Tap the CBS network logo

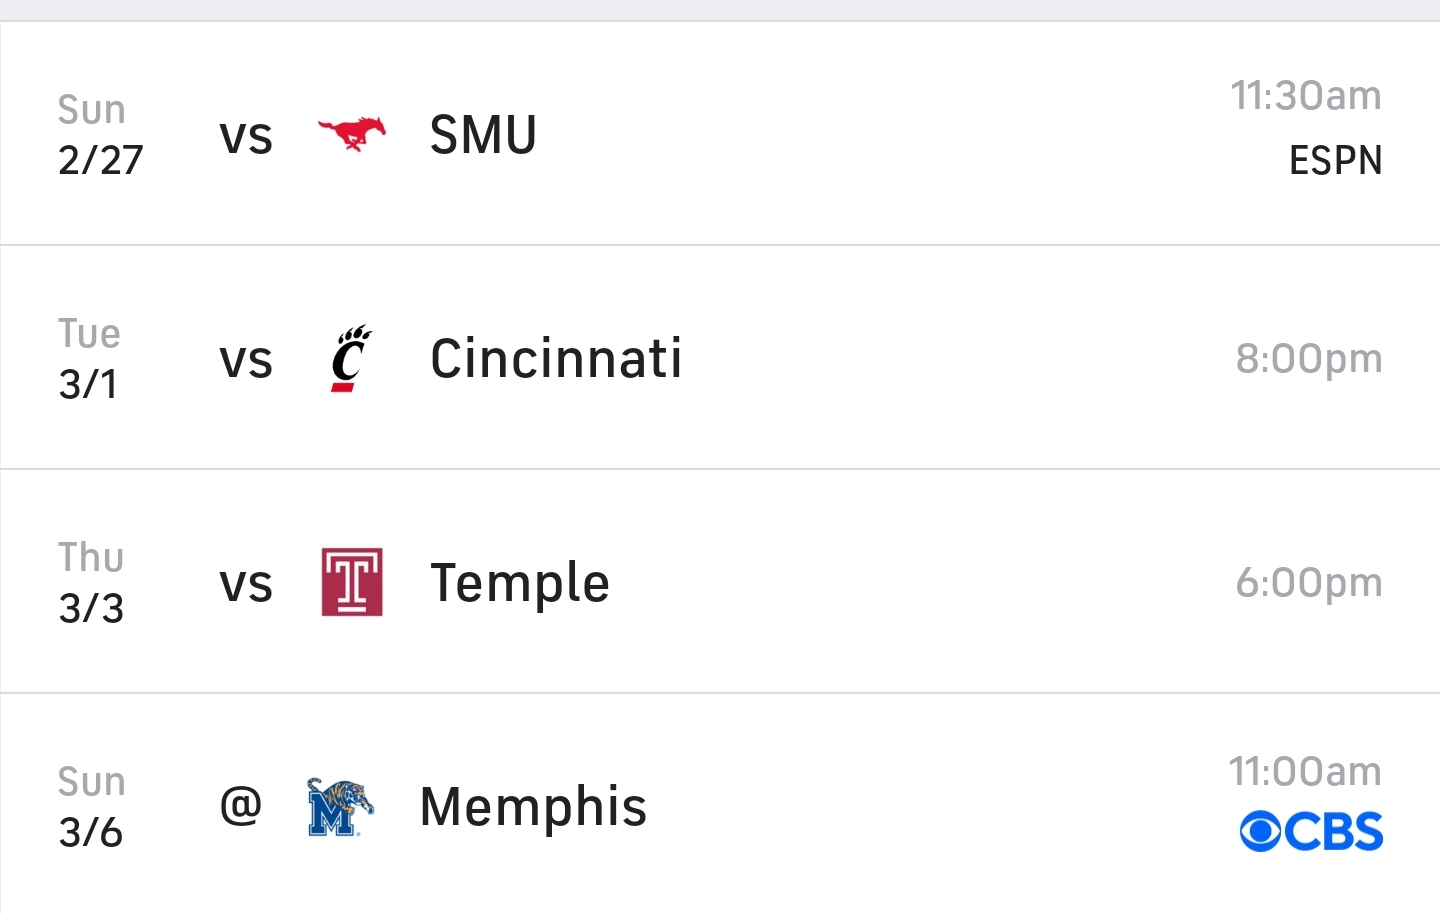[x=1311, y=832]
